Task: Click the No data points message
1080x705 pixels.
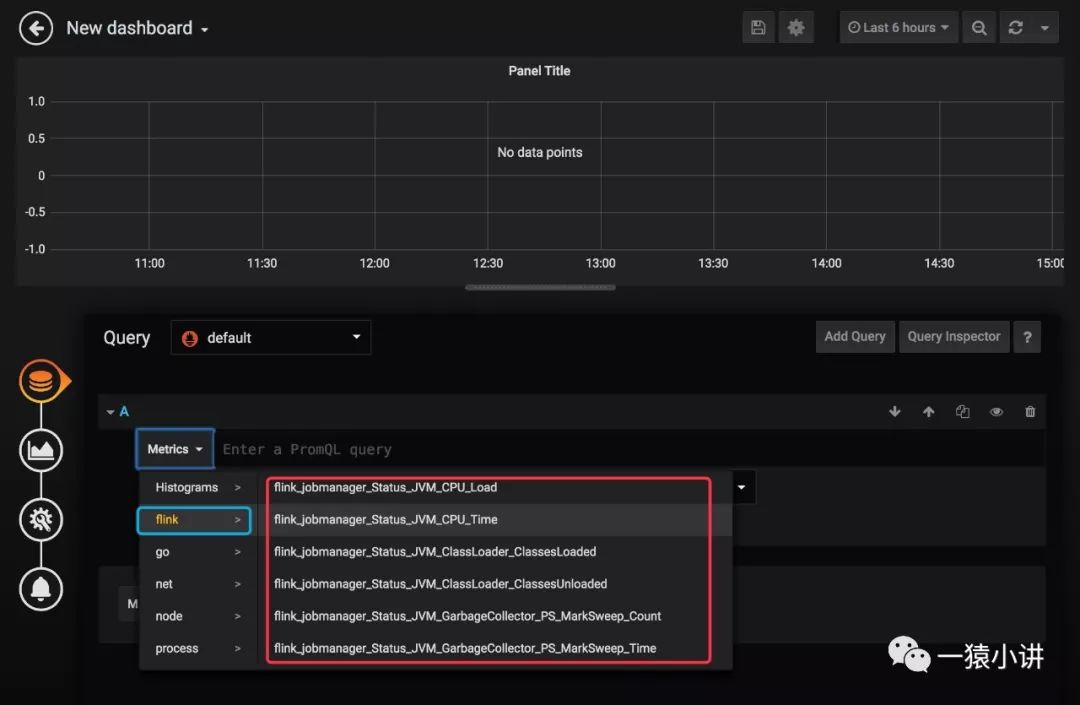Action: click(x=540, y=152)
